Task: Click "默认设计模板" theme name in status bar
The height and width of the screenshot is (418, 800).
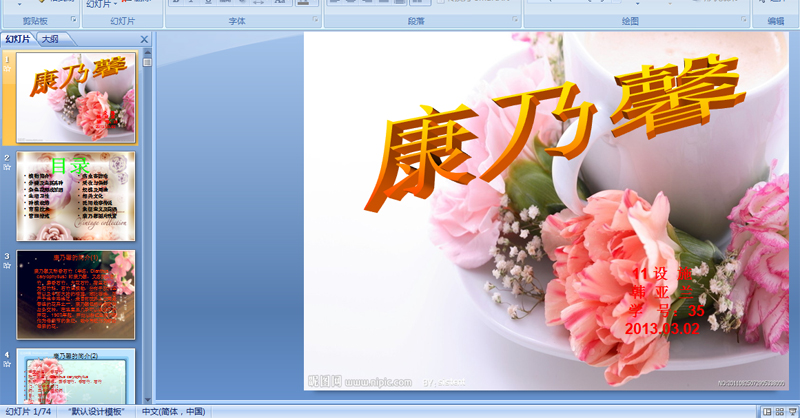Action: pyautogui.click(x=96, y=411)
